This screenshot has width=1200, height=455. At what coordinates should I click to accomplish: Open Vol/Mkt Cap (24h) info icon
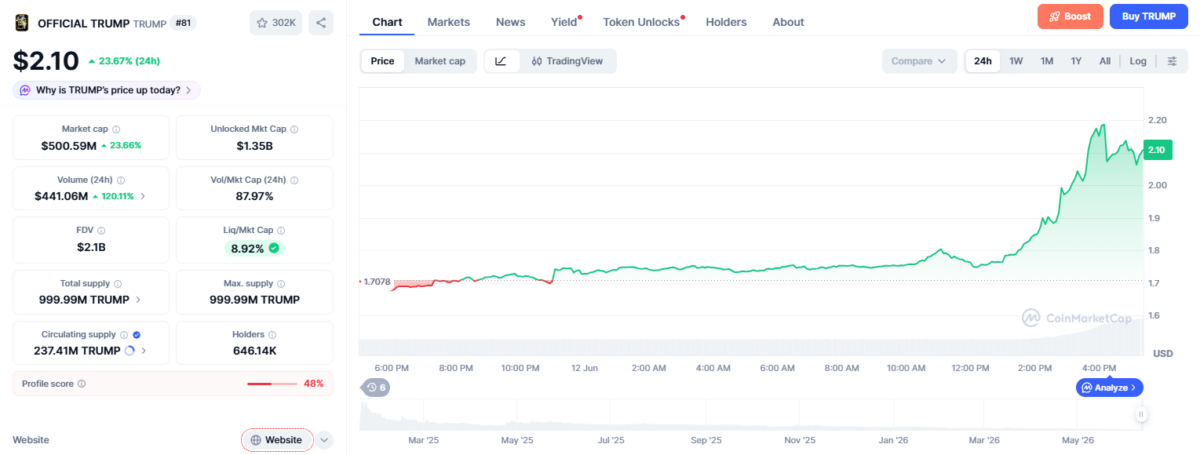click(294, 180)
